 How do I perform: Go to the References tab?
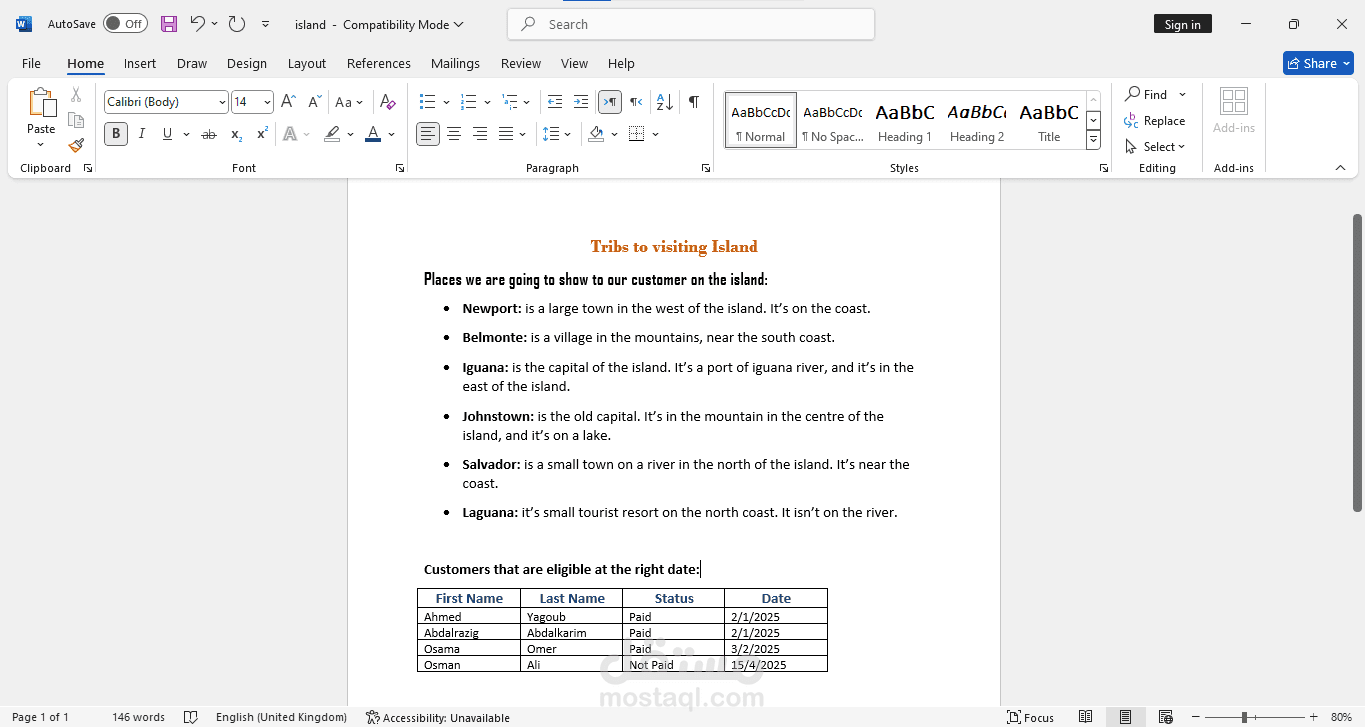[379, 63]
